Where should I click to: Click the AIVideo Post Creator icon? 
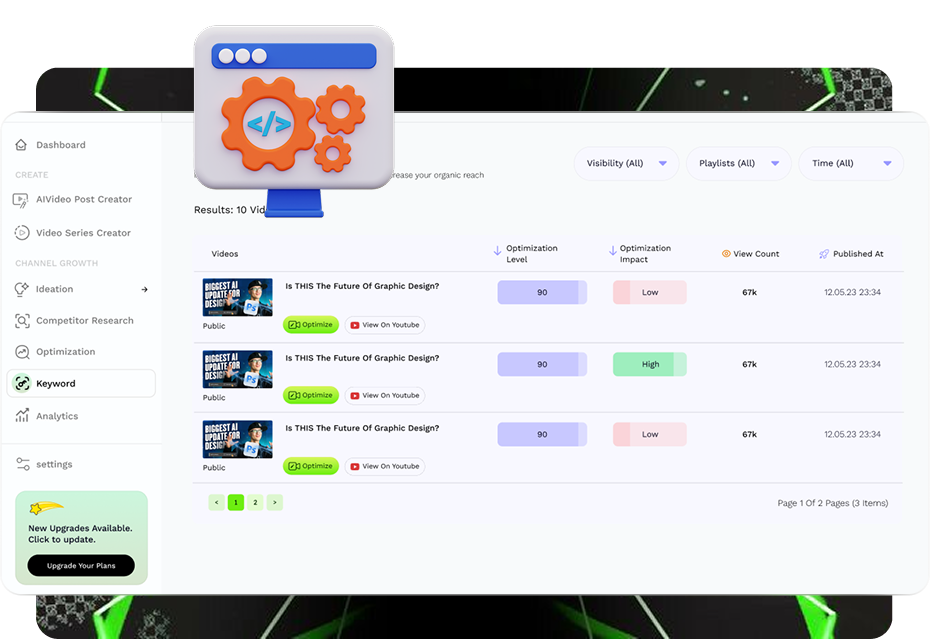[21, 200]
